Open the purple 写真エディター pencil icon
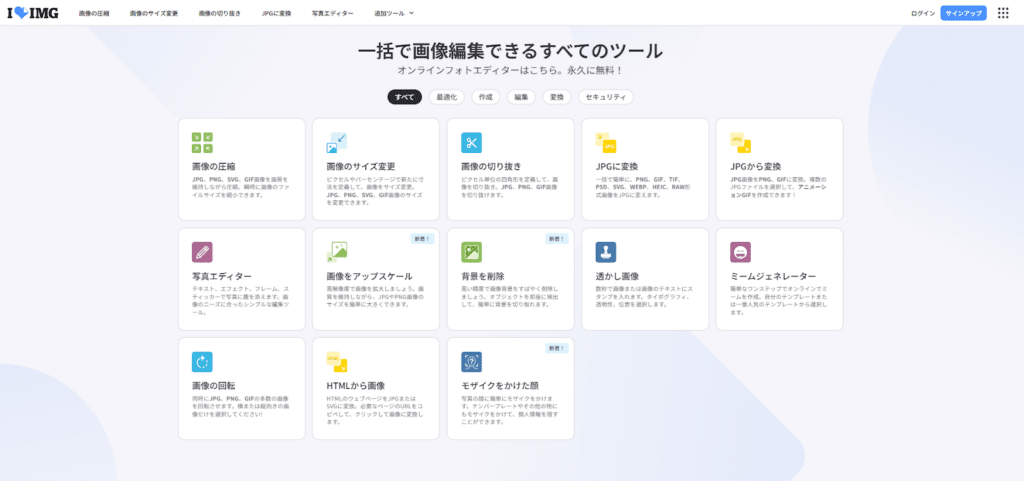 [202, 252]
